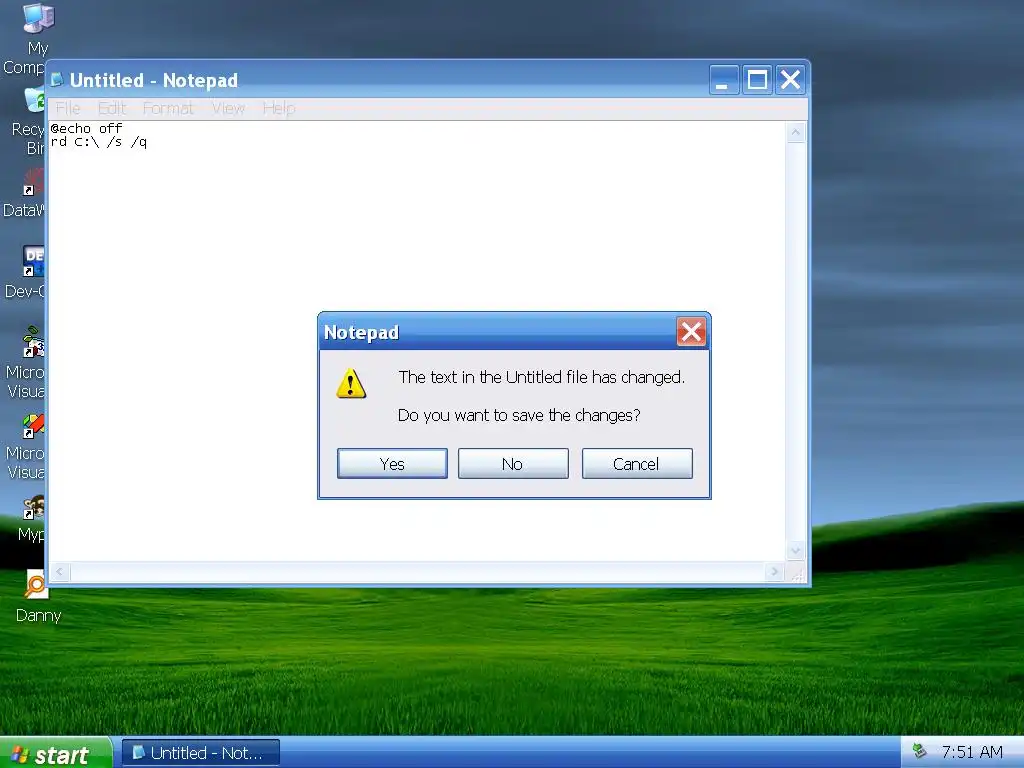Open the Help menu in Notepad
1024x768 pixels.
(279, 108)
